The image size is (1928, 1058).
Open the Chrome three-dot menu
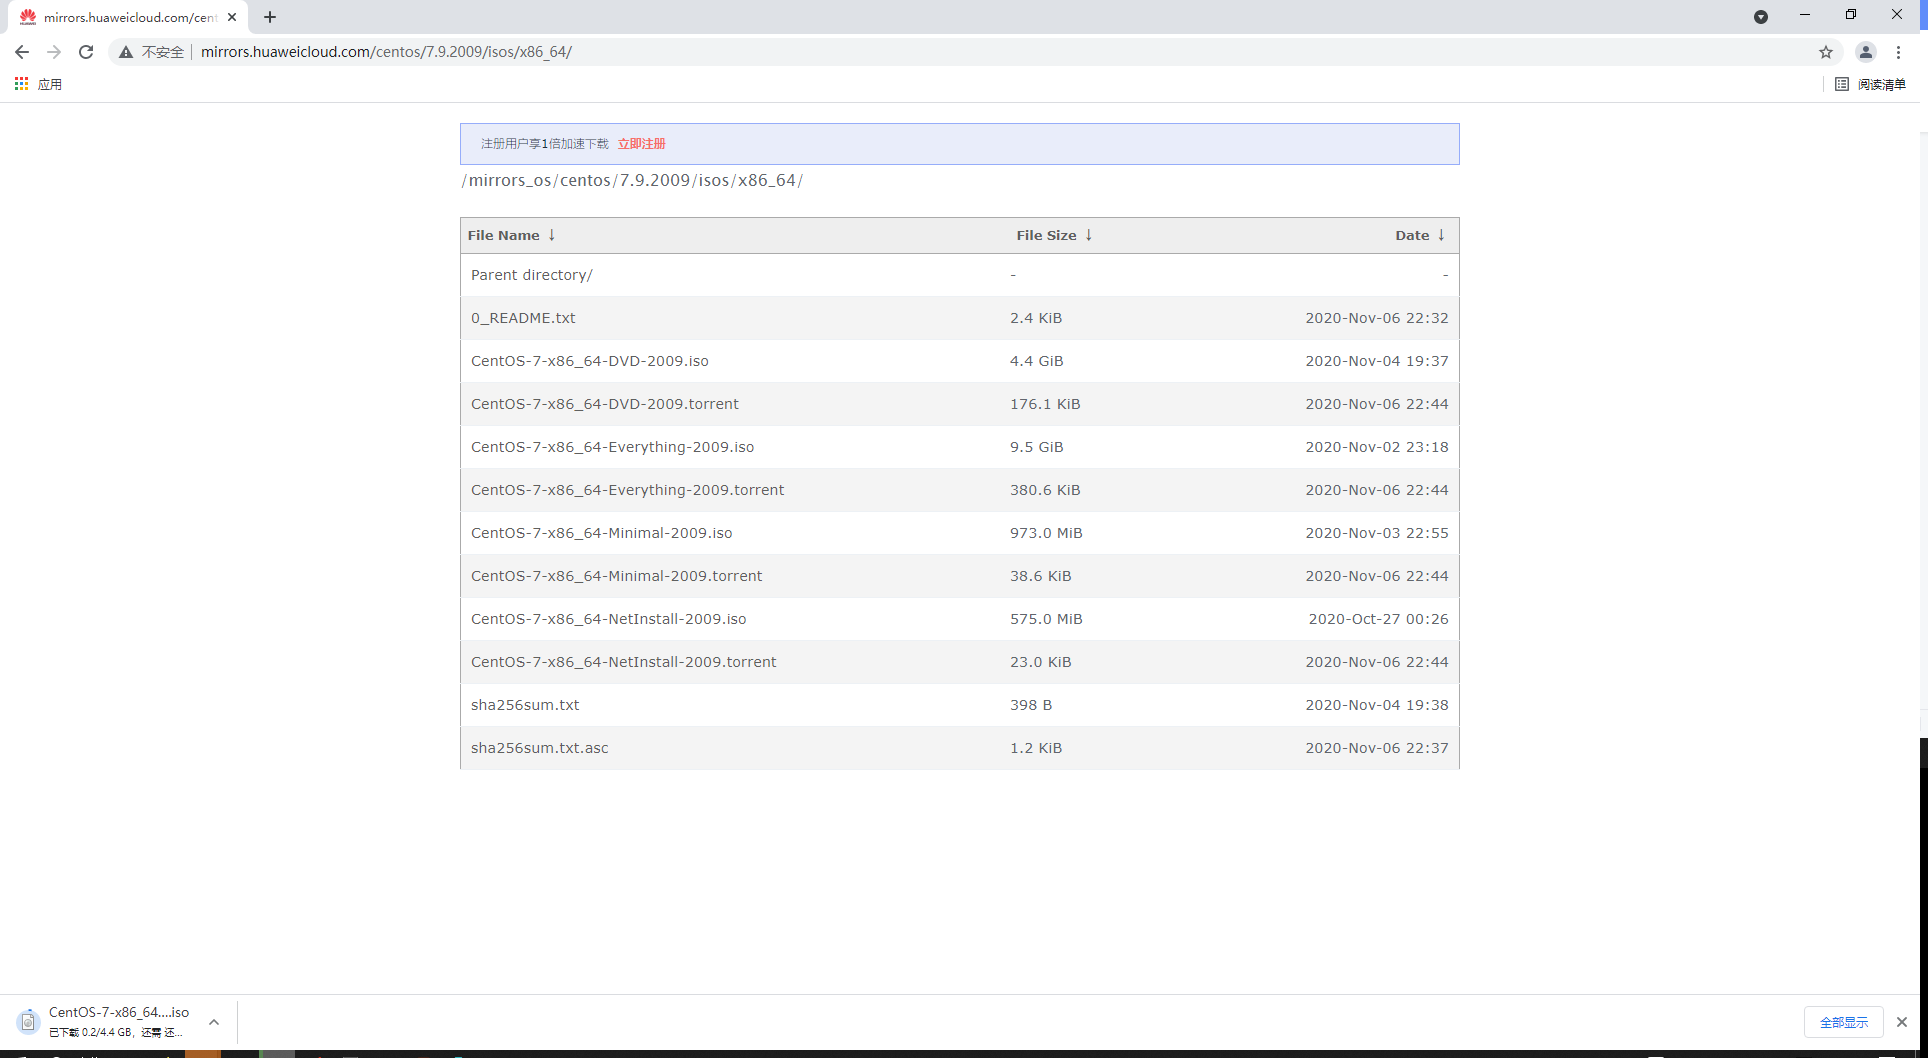coord(1898,52)
